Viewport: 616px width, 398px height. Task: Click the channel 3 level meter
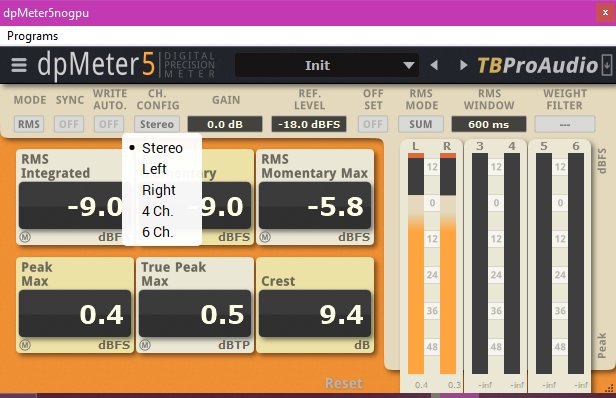[x=480, y=263]
